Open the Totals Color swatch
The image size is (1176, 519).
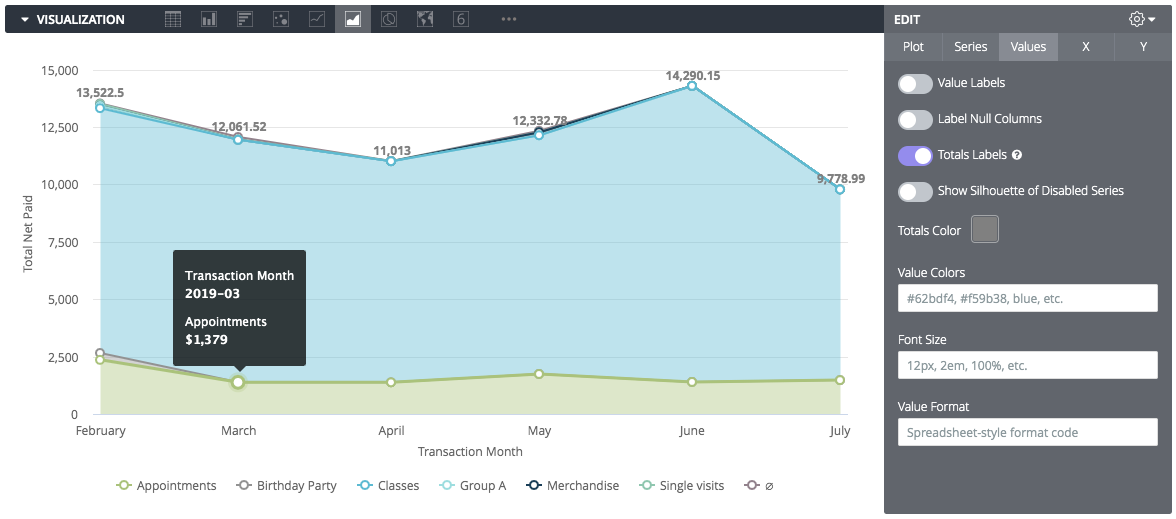coord(985,230)
